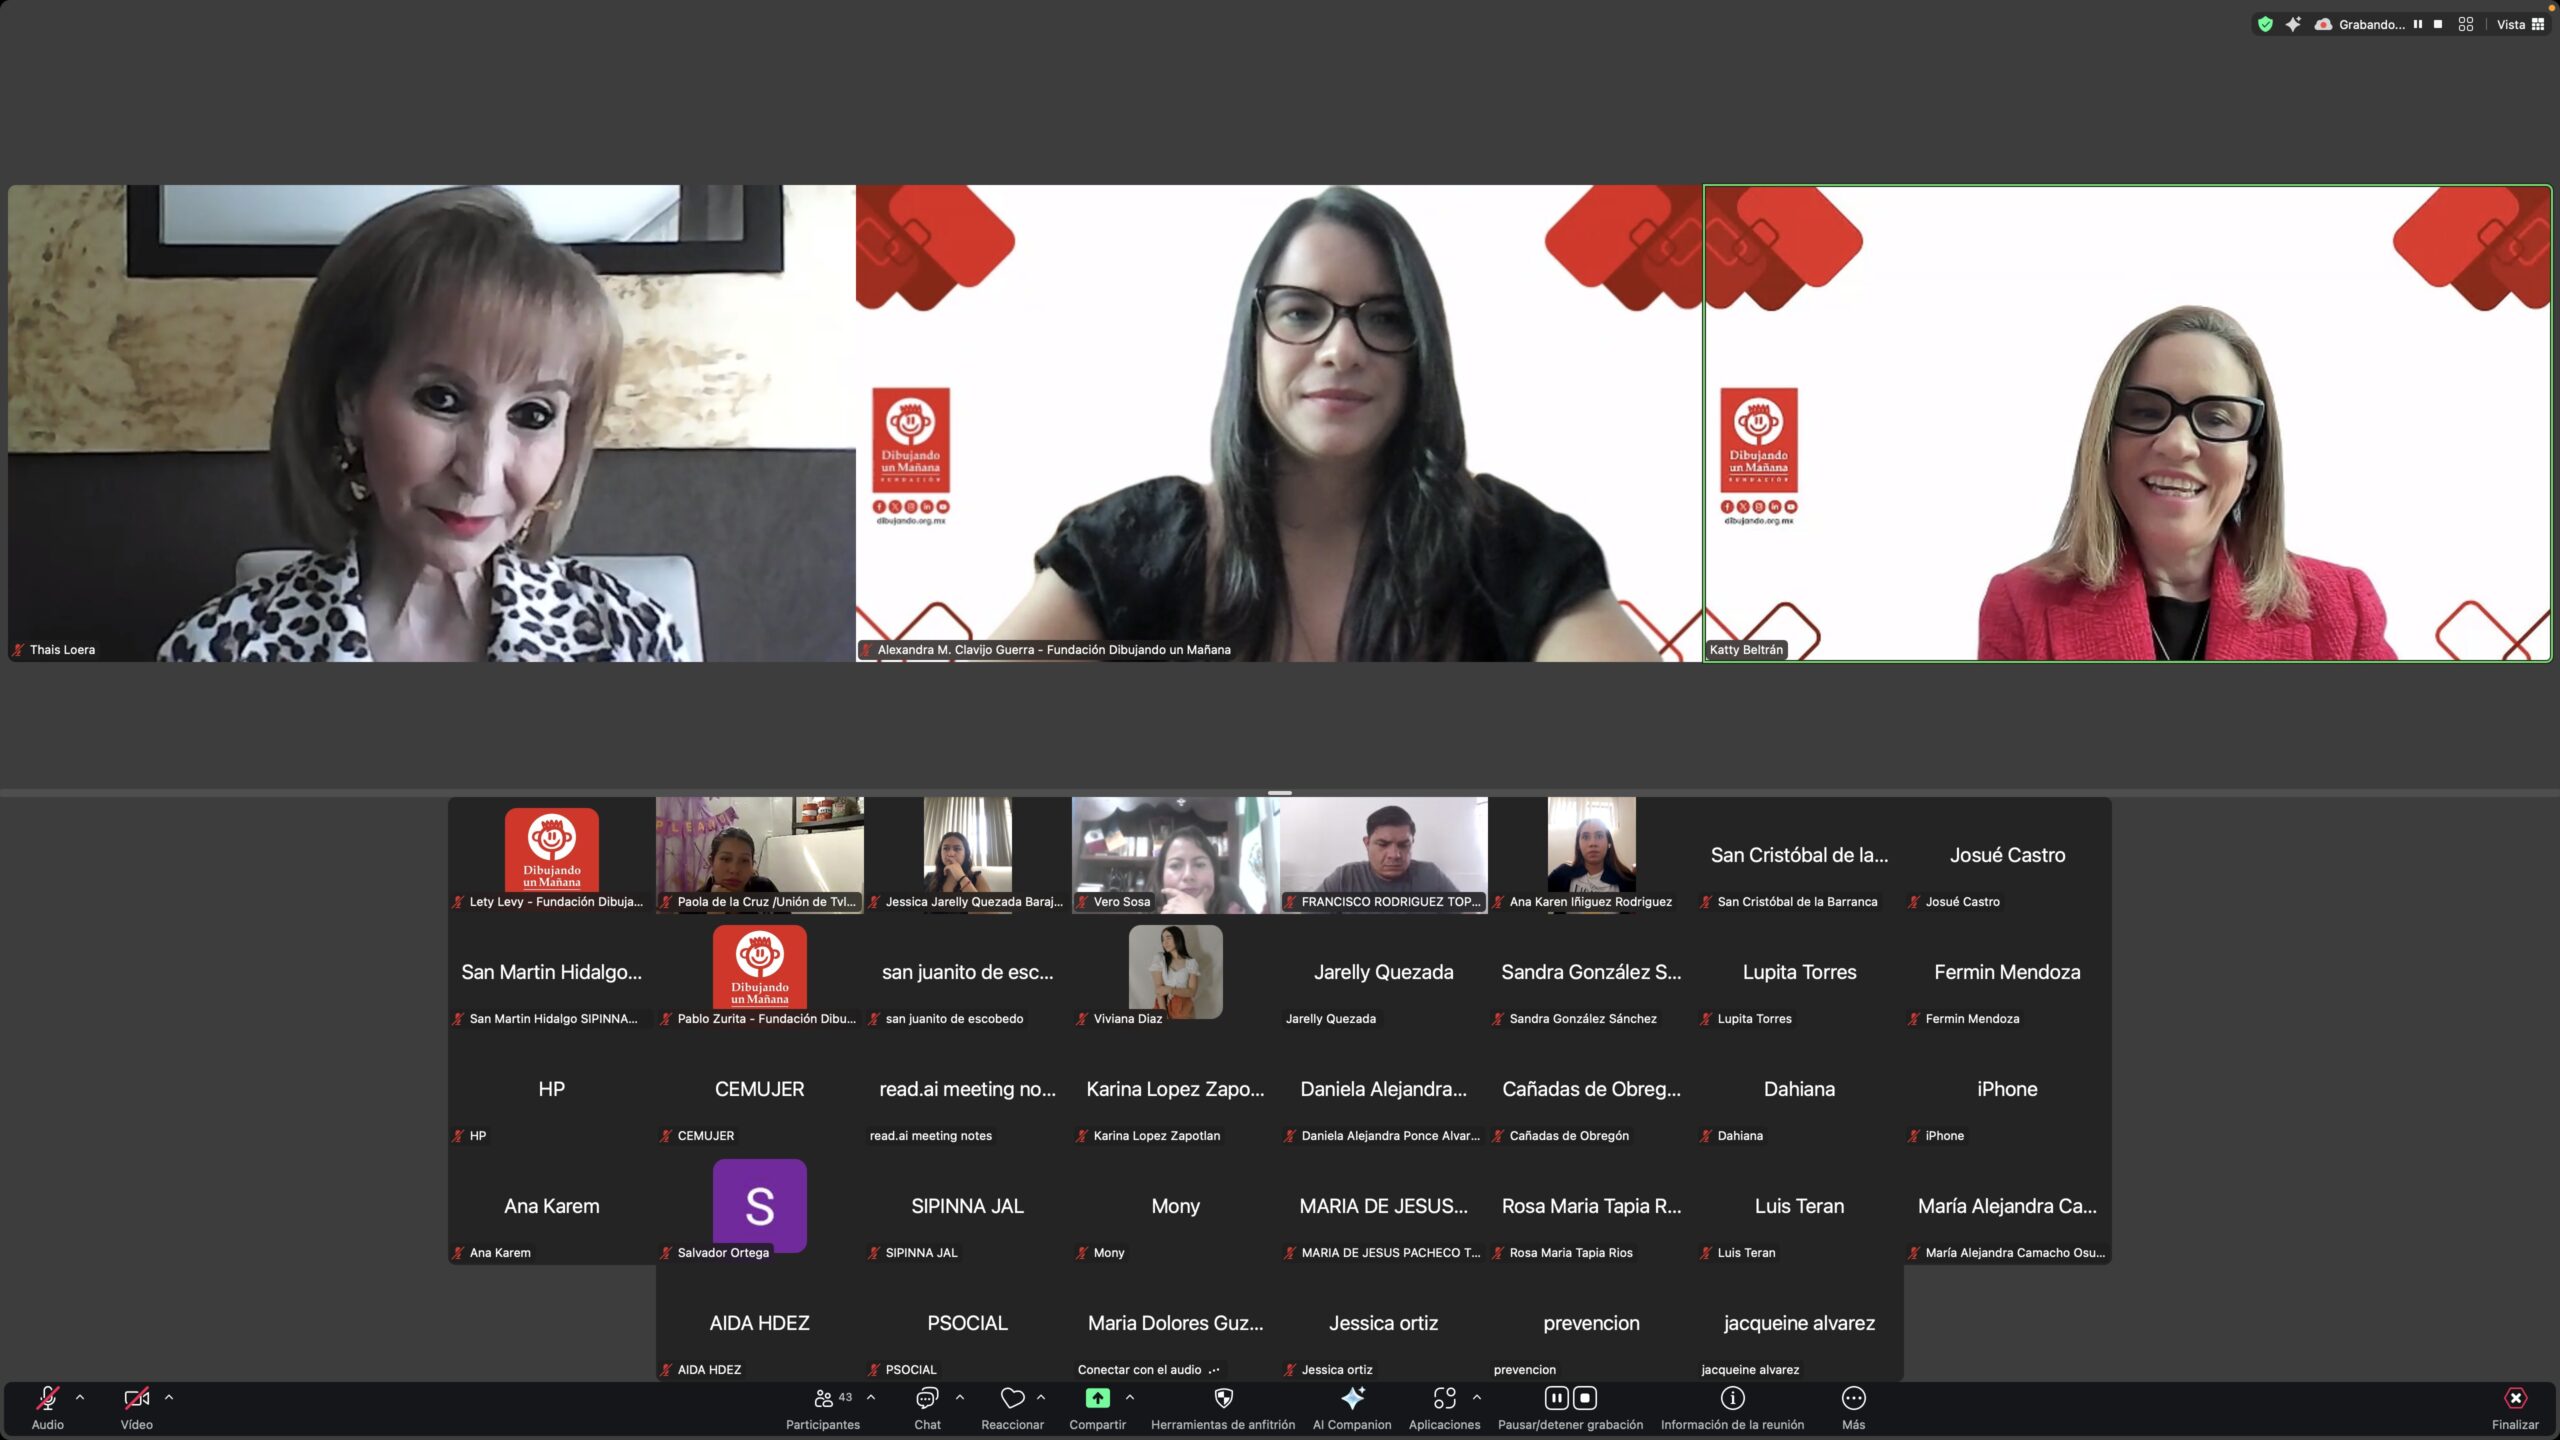Image resolution: width=2560 pixels, height=1440 pixels.
Task: Open the Participantes panel
Action: click(823, 1398)
